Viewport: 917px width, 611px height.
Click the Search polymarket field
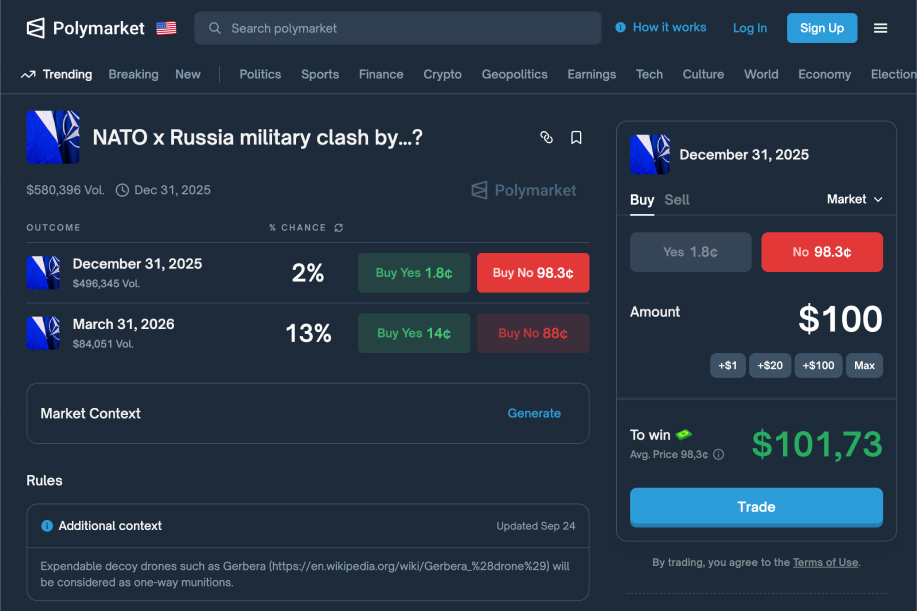coord(398,28)
